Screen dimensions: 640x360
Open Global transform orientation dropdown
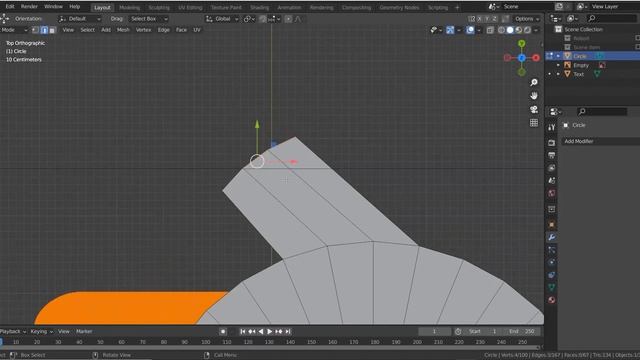click(x=222, y=19)
